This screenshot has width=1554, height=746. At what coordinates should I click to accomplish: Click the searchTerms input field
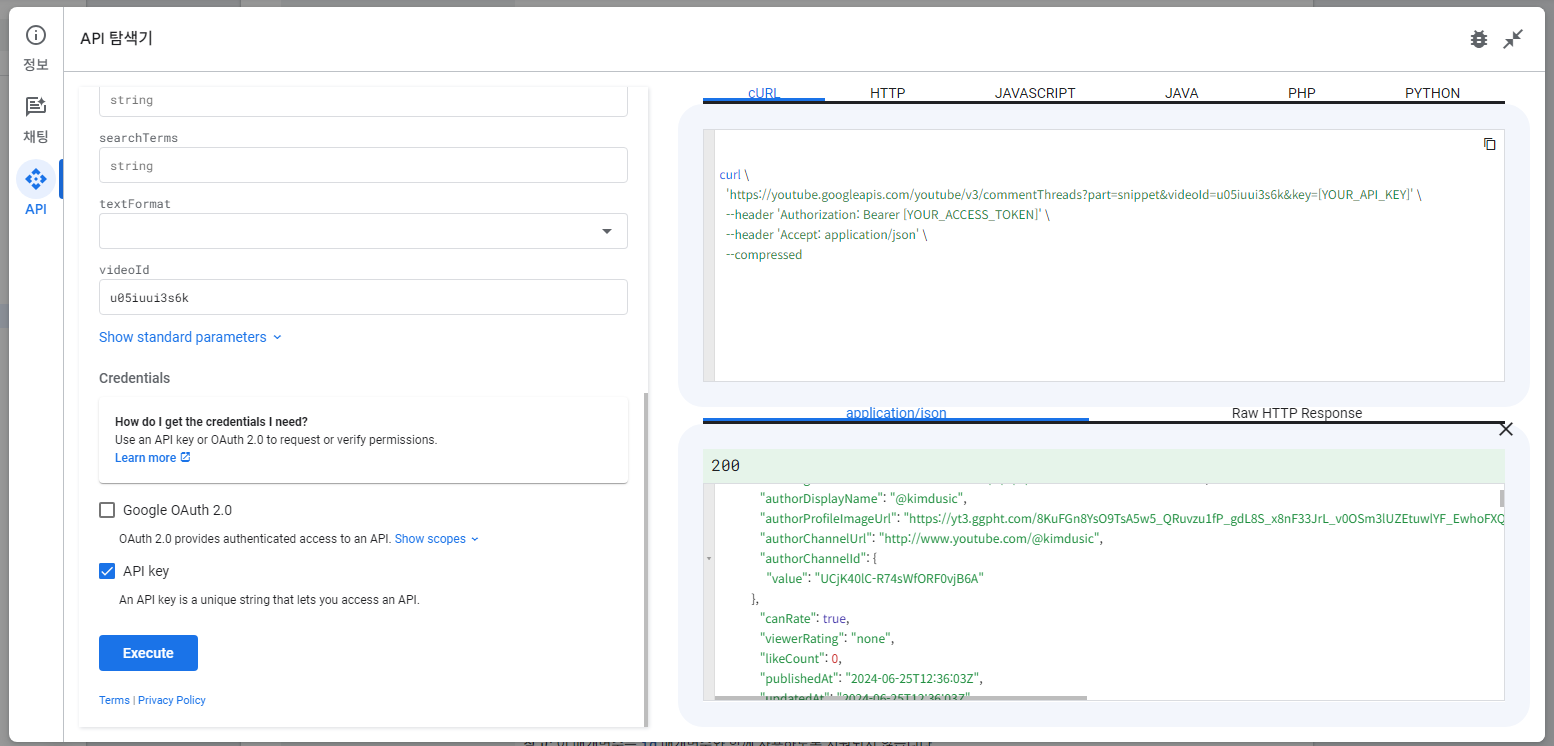363,165
